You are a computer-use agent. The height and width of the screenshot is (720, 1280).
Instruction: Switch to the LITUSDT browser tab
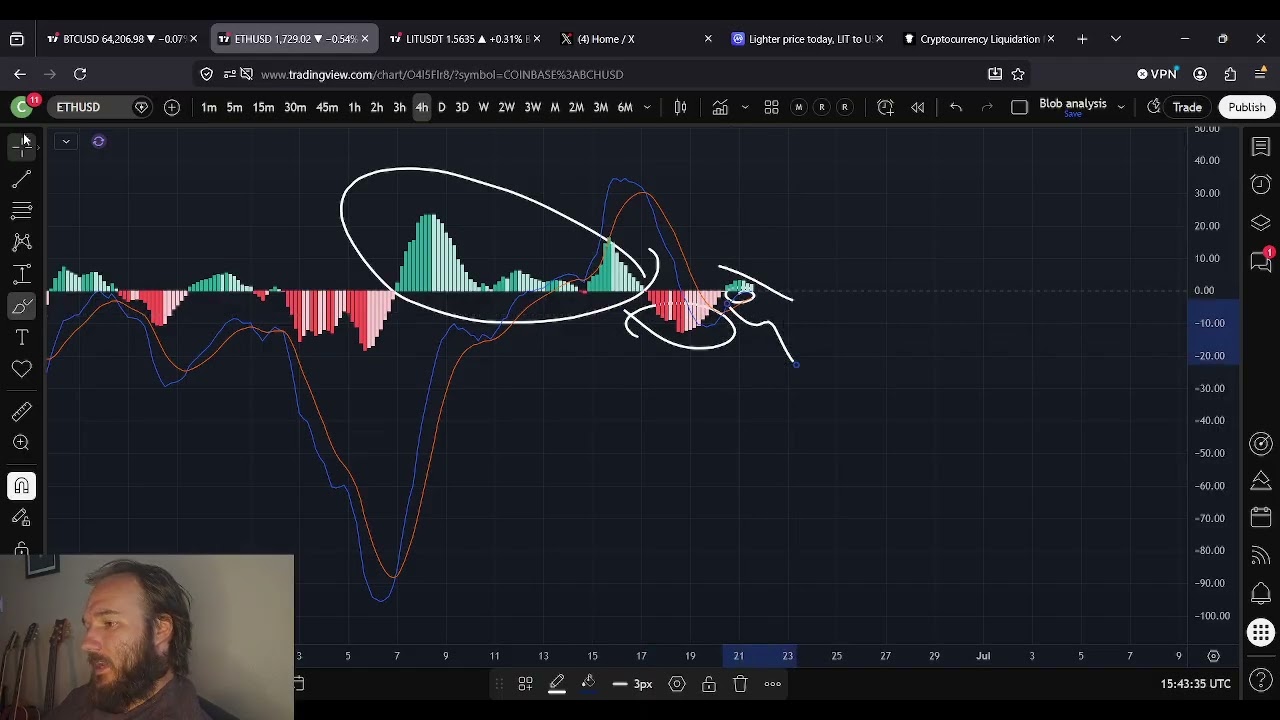click(465, 39)
